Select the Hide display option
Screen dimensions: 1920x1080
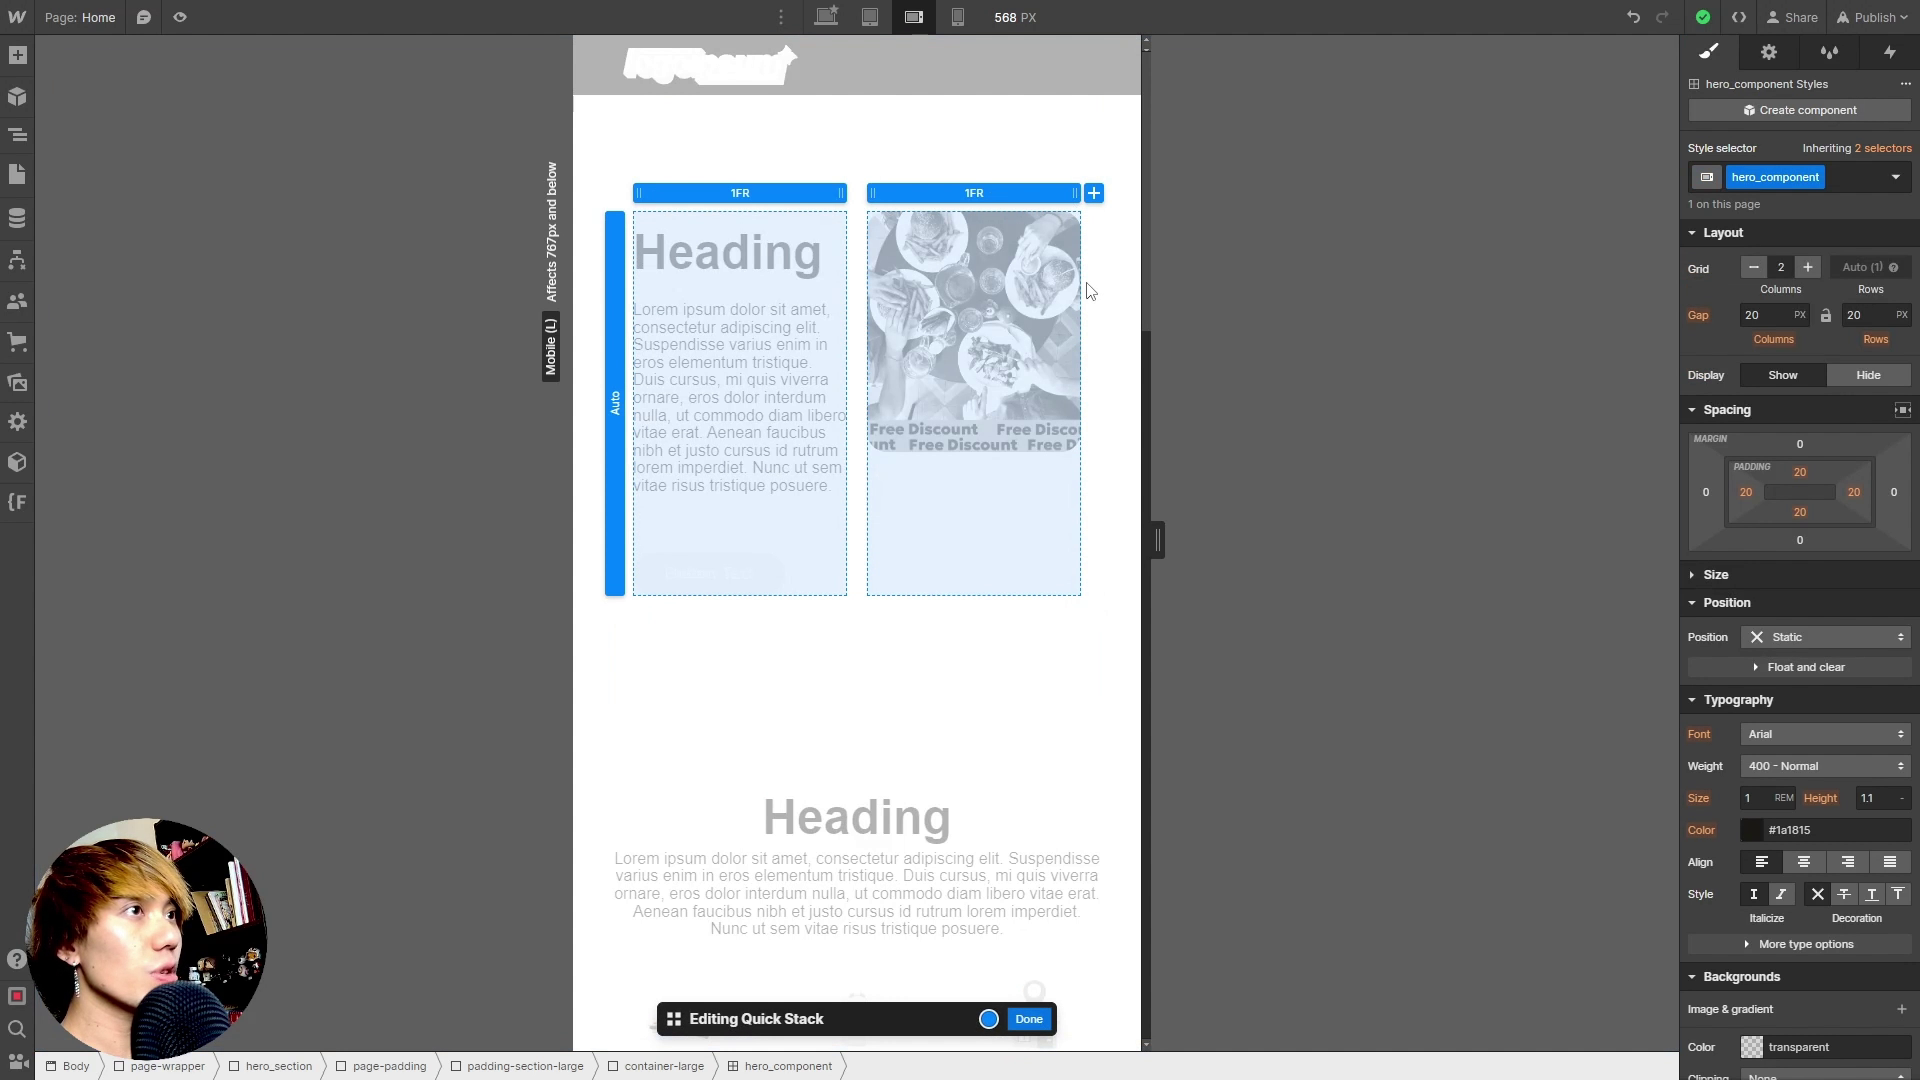pos(1868,375)
